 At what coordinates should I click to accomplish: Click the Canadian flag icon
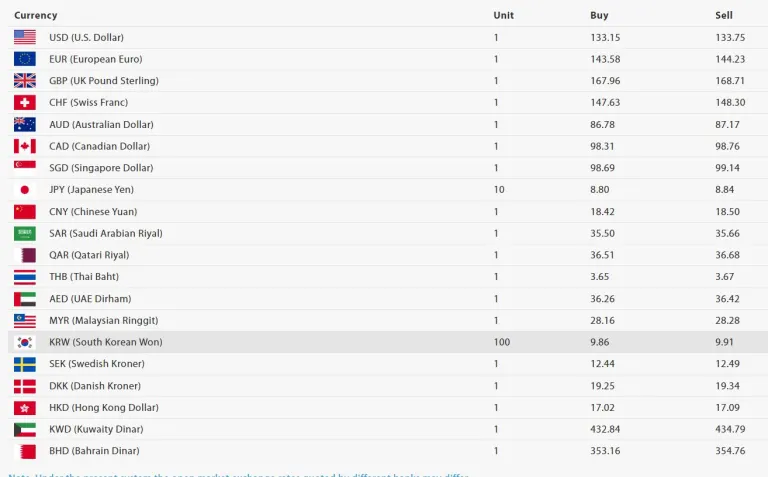(x=25, y=146)
